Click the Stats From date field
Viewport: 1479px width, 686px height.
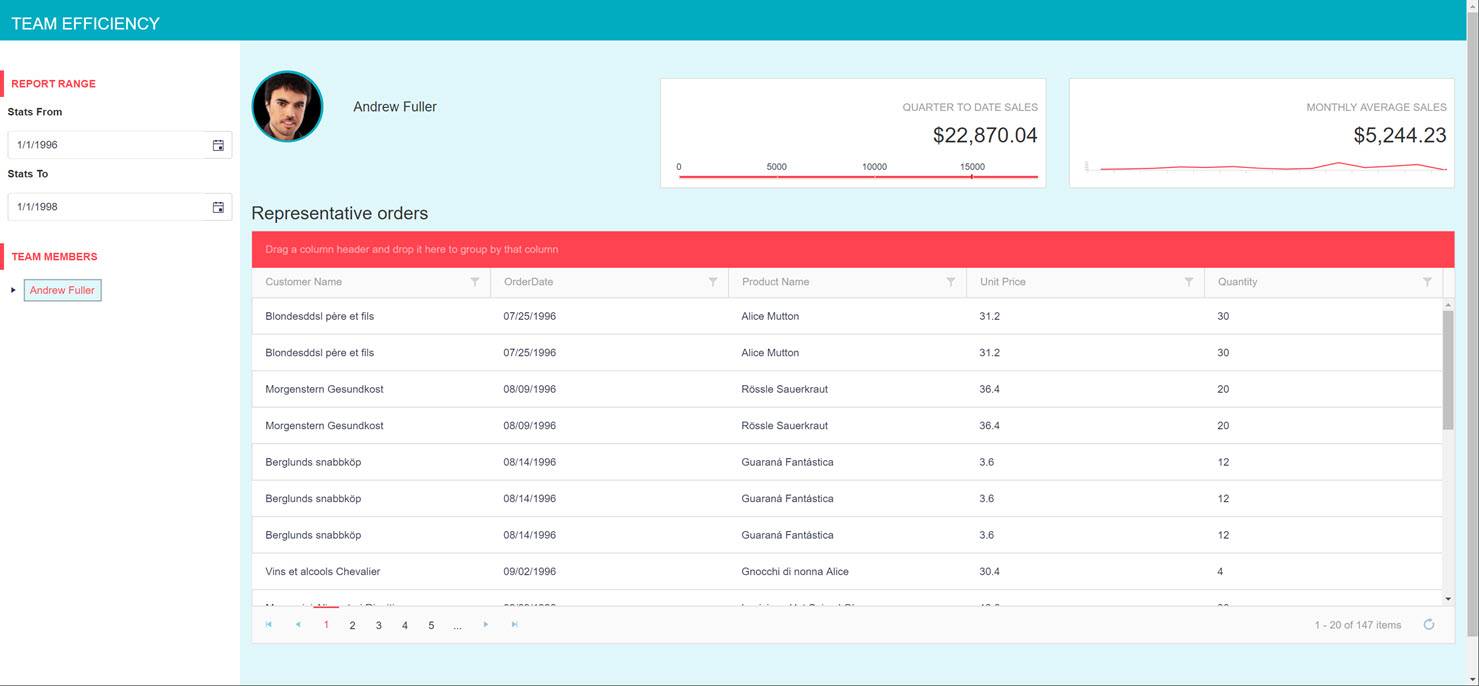[x=107, y=145]
